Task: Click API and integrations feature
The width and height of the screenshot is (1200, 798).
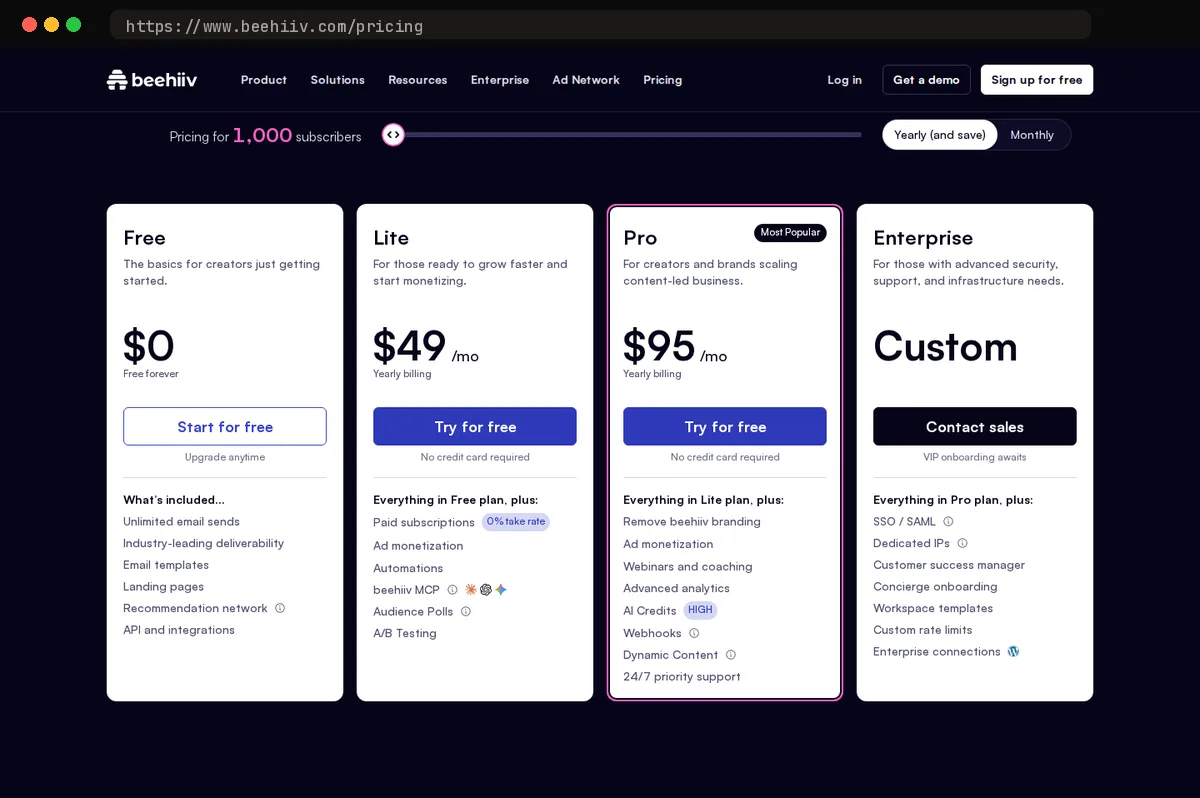Action: click(x=179, y=630)
